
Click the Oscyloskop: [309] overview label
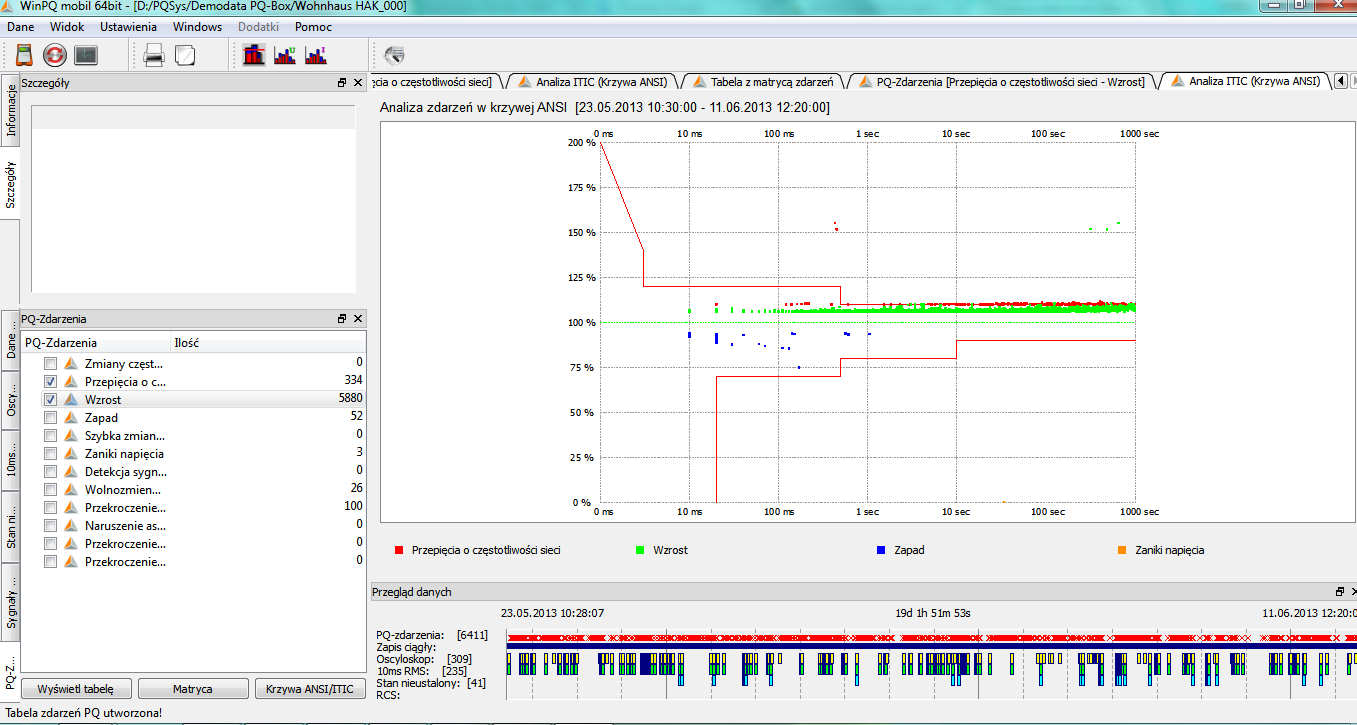pos(425,659)
